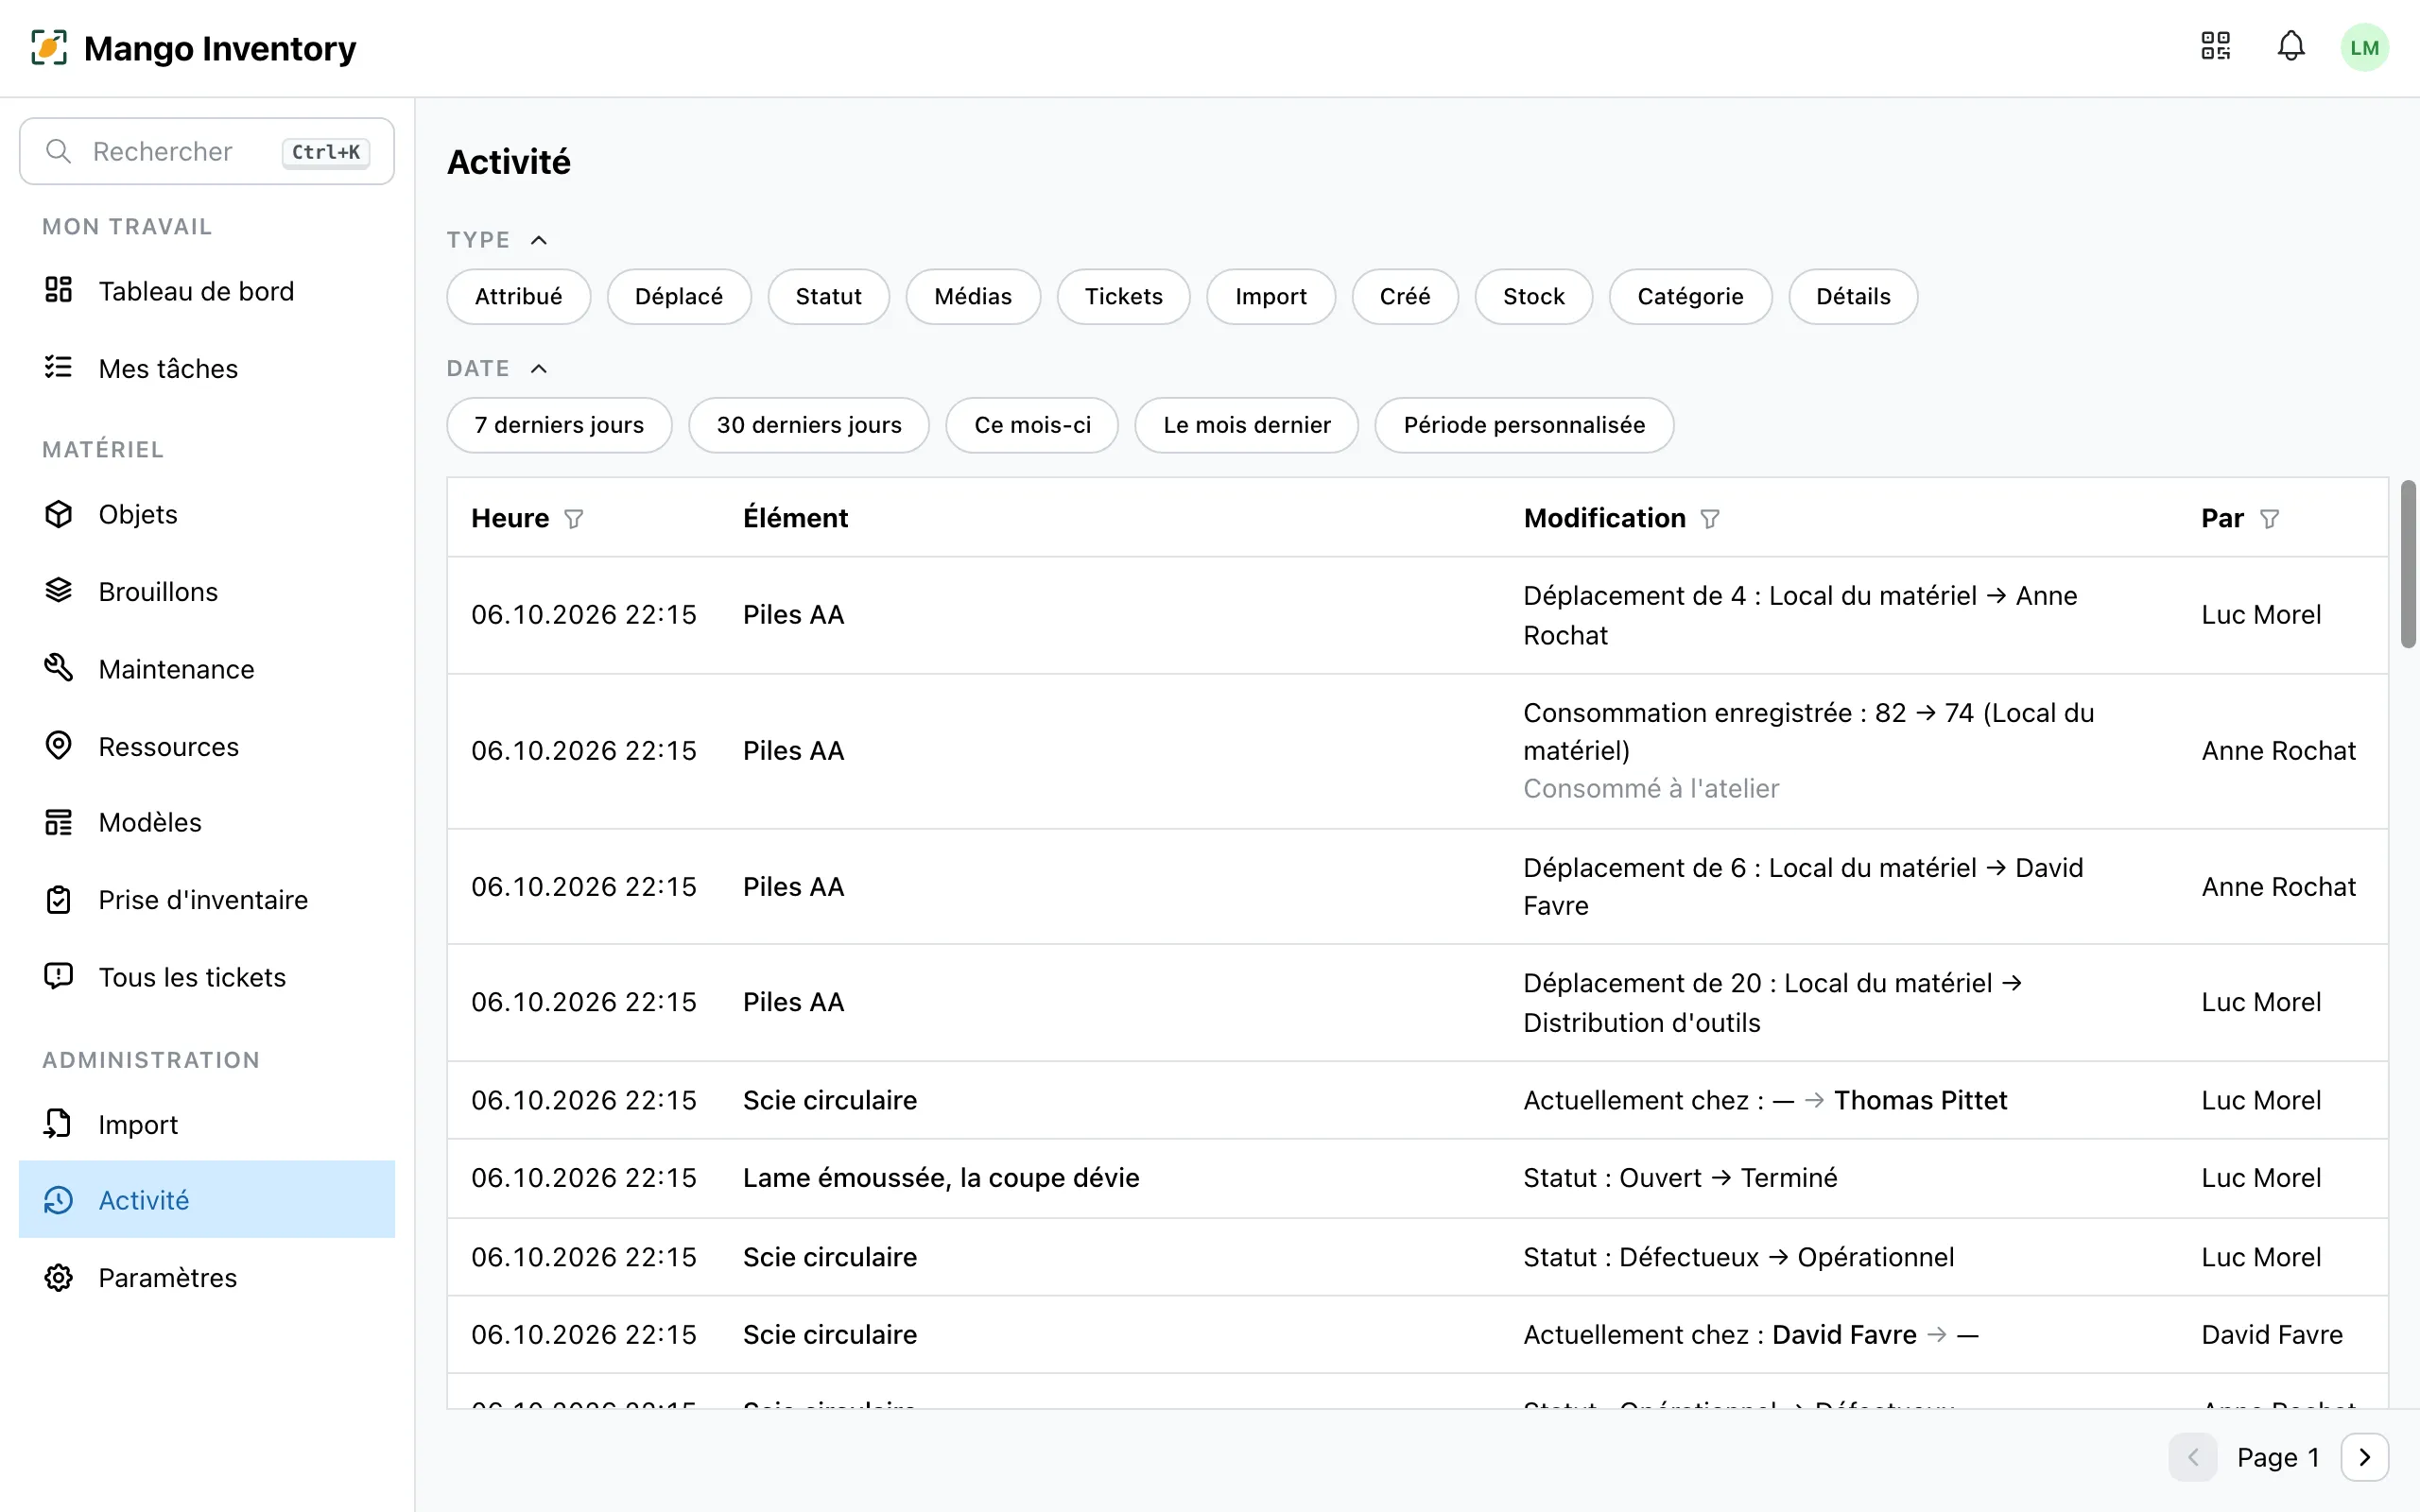Screen dimensions: 2420x1512
Task: Toggle the Déplacé type filter
Action: tap(679, 297)
